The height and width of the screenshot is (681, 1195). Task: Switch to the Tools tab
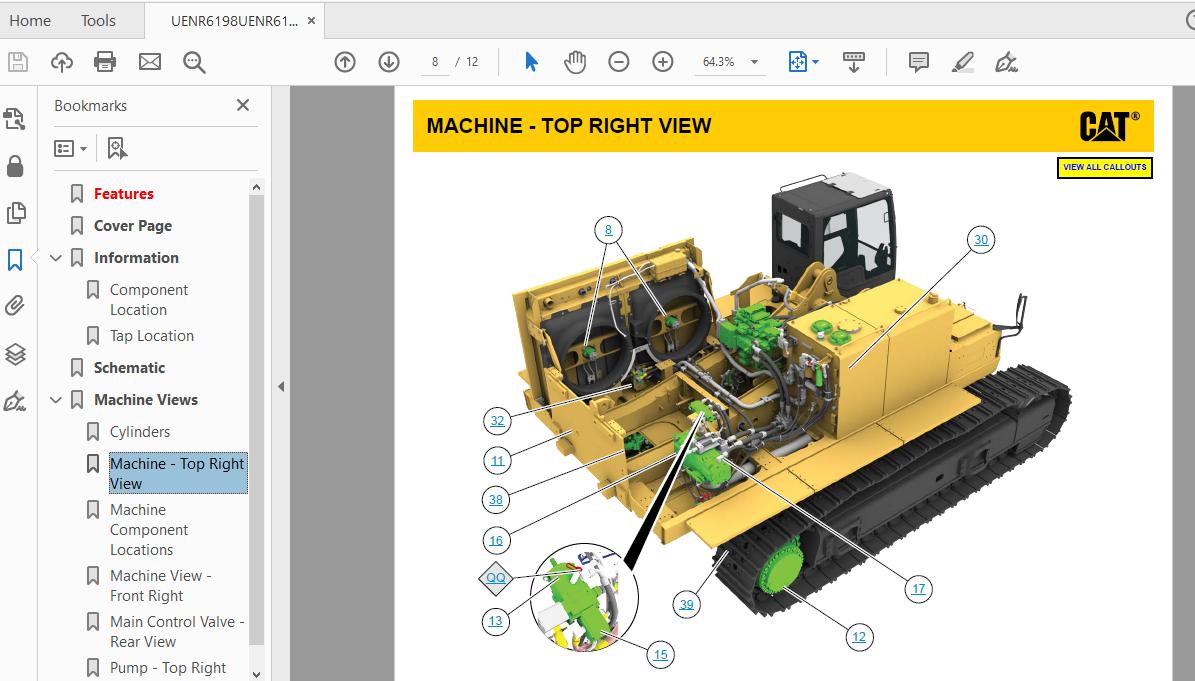point(98,21)
